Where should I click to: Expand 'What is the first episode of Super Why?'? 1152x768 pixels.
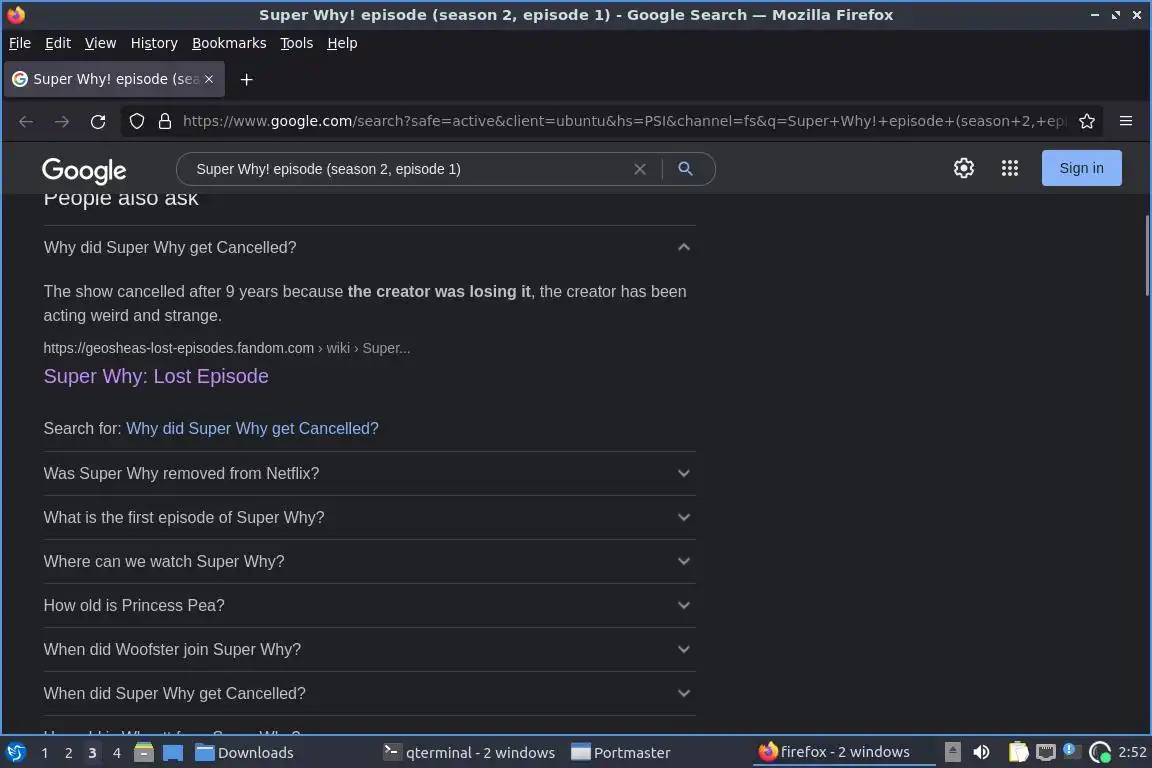tap(370, 517)
